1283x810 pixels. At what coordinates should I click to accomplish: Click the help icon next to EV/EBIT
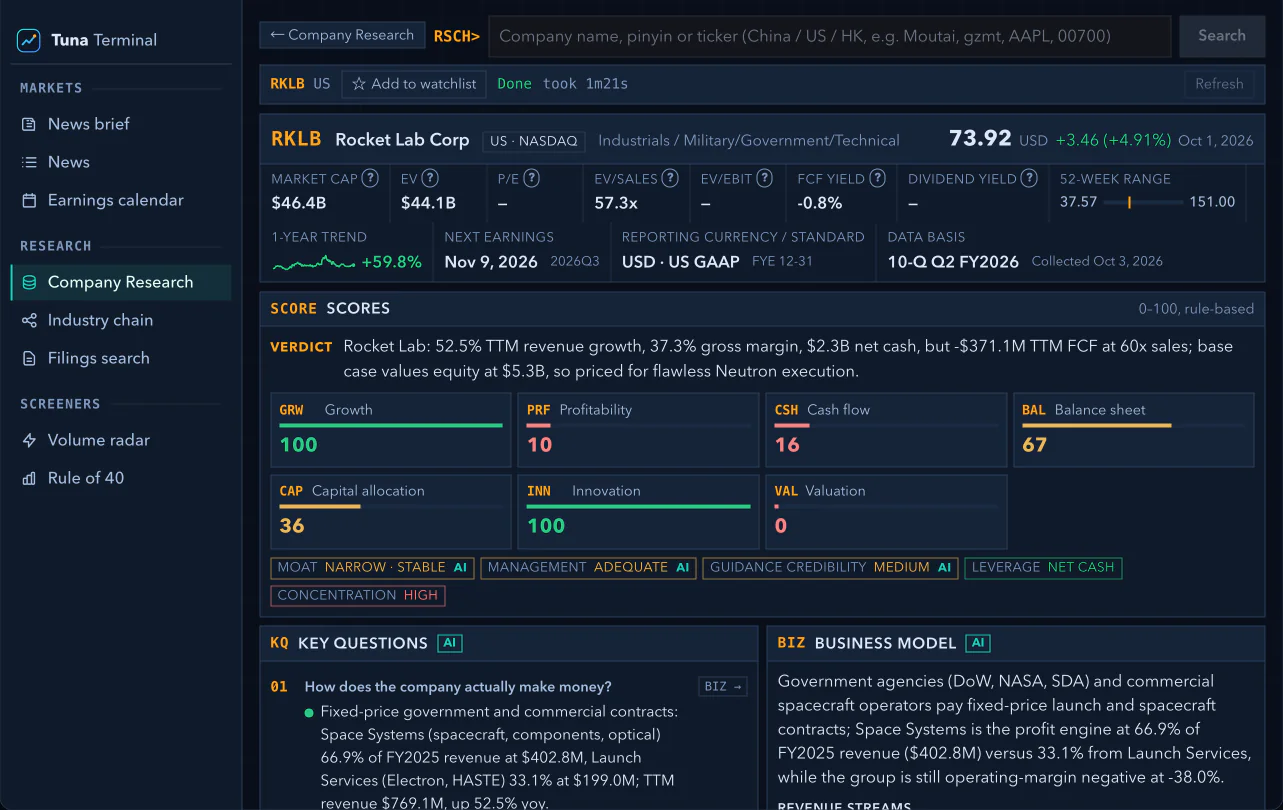pos(765,178)
